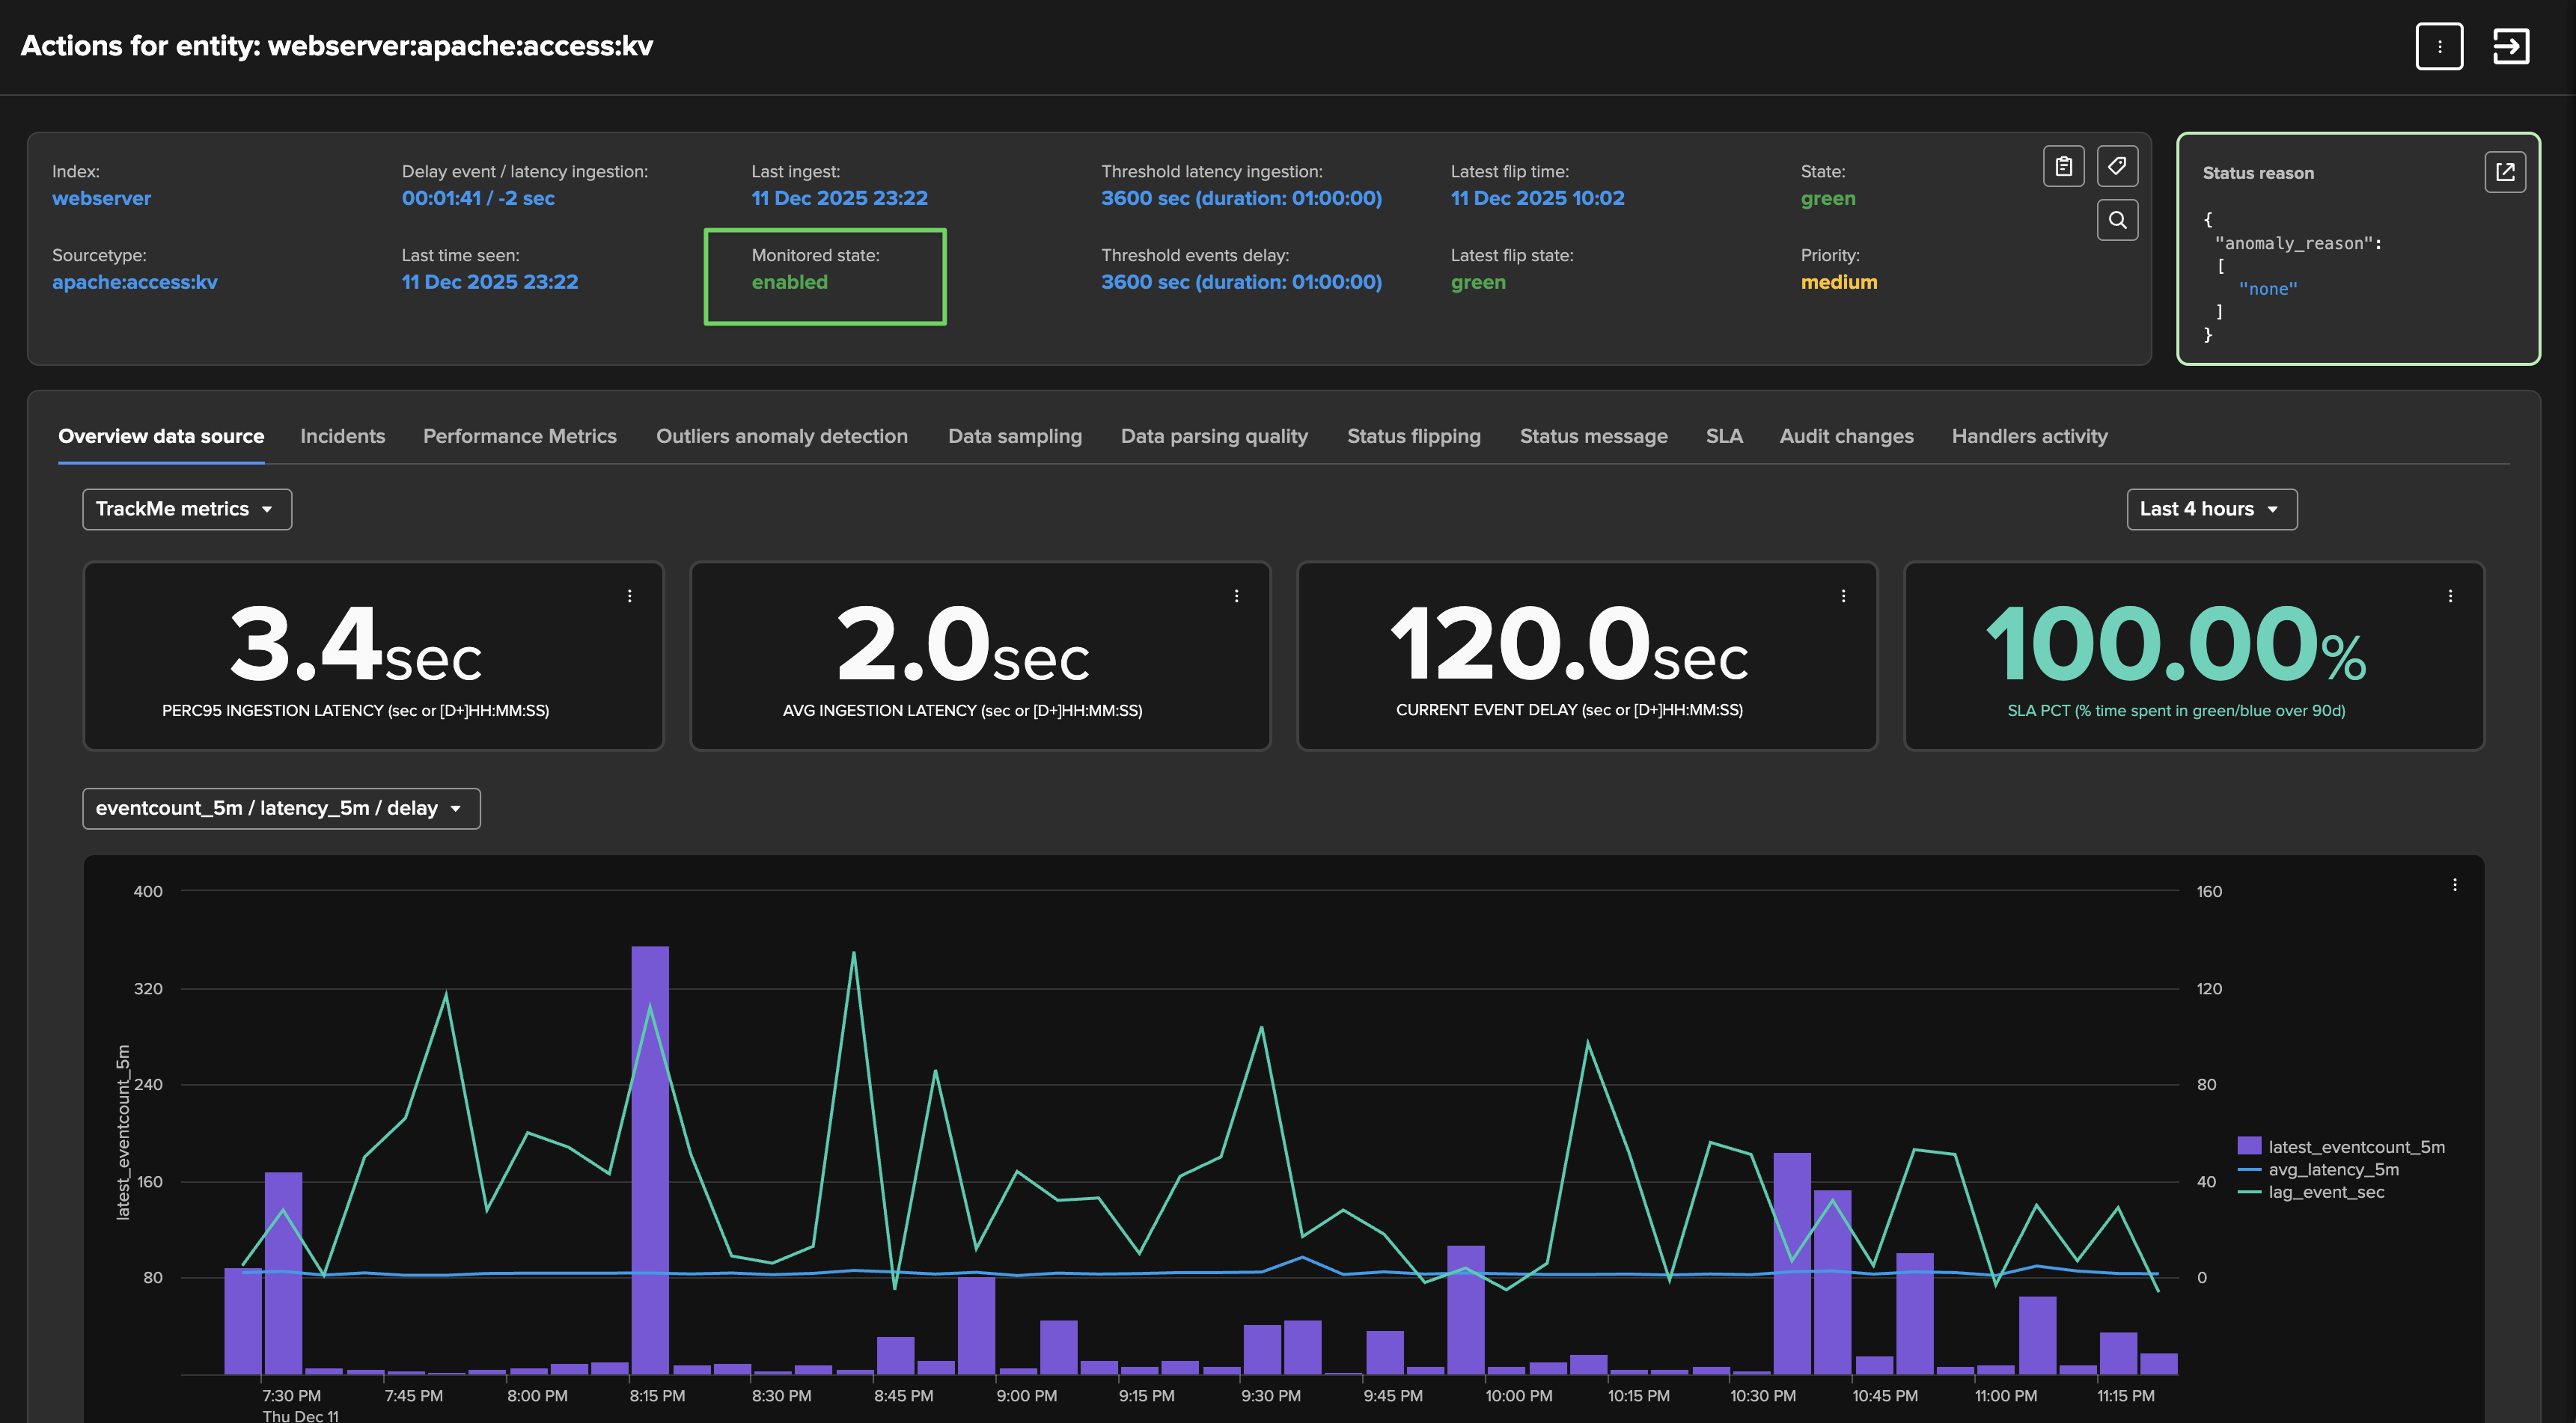The height and width of the screenshot is (1423, 2576).
Task: Open Status reason in expanded view
Action: point(2504,172)
